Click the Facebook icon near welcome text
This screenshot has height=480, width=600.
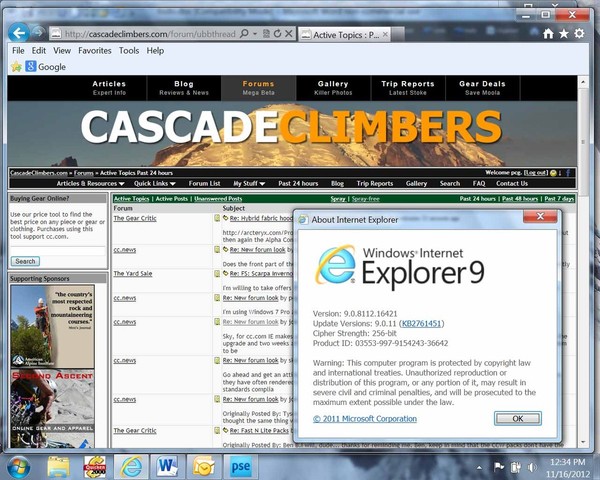568,173
